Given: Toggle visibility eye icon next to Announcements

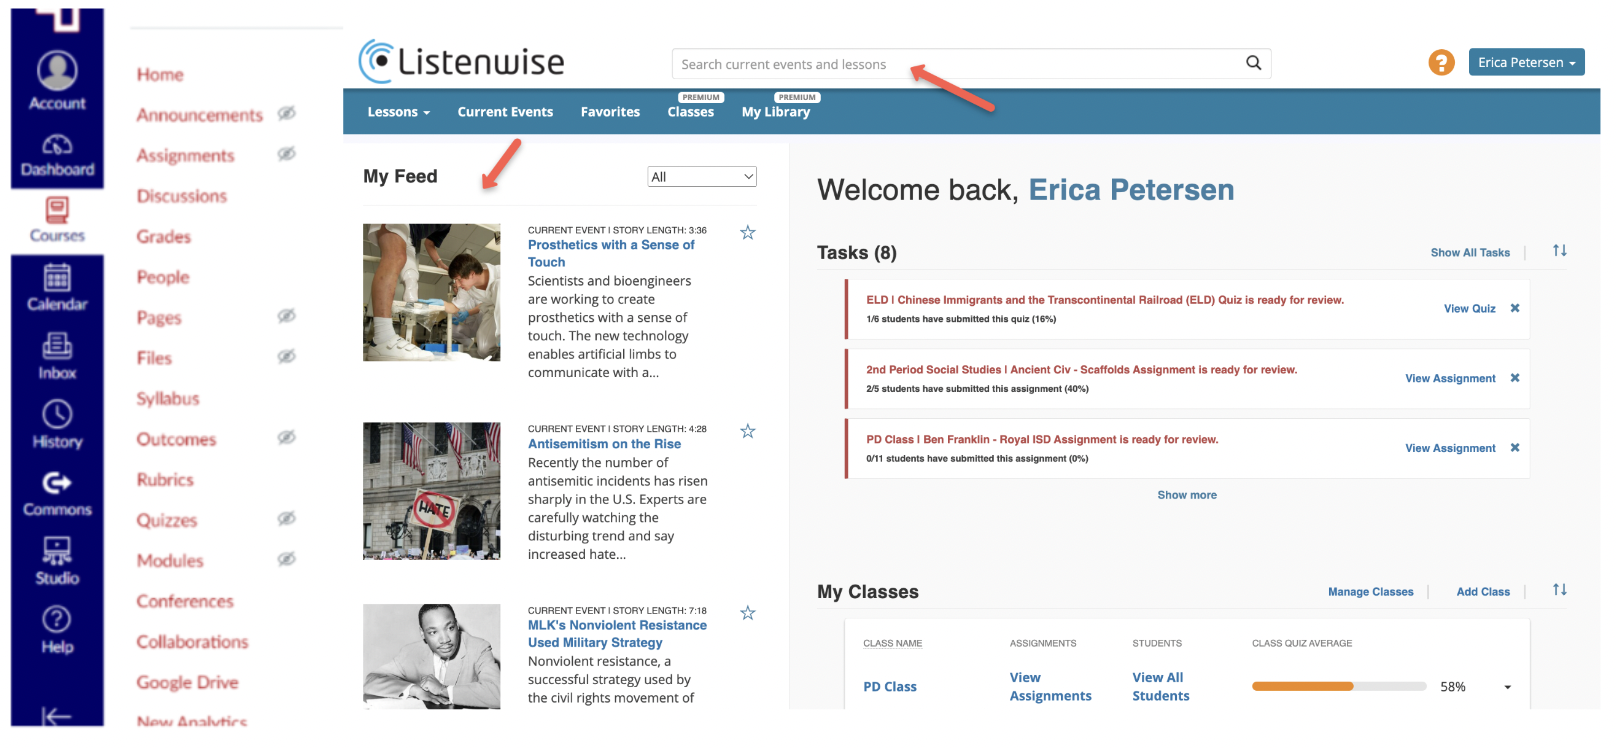Looking at the screenshot, I should [x=287, y=113].
